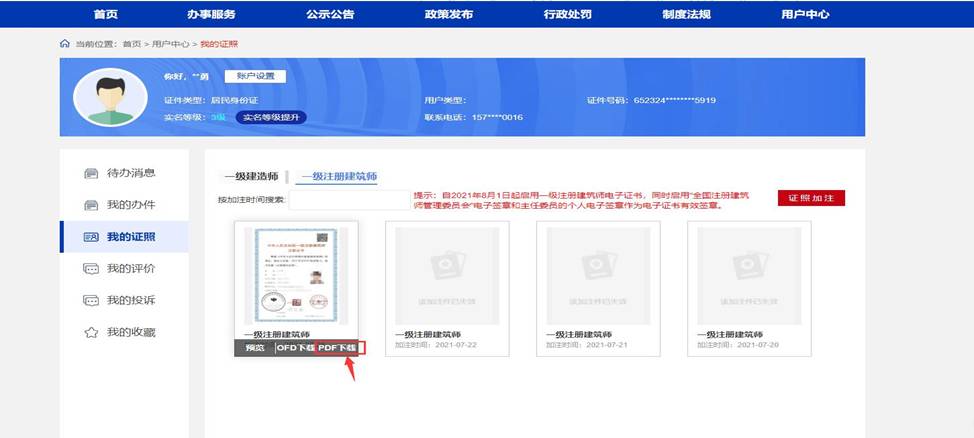Image resolution: width=974 pixels, height=438 pixels.
Task: Click the 我的收藏 star icon
Action: coord(91,332)
